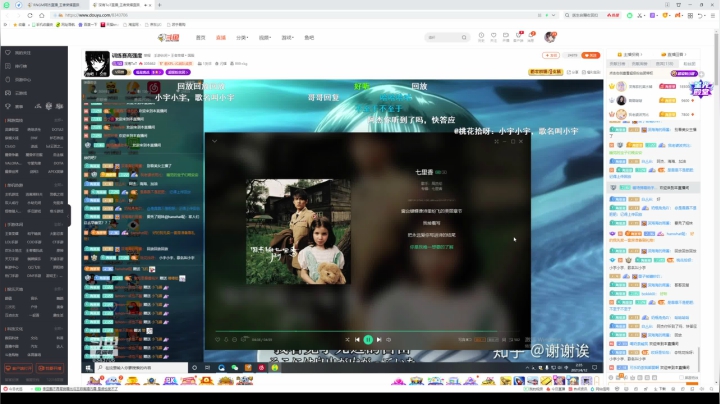Click the DOTA2 category link in sidebar
The height and width of the screenshot is (404, 720).
coord(57,129)
